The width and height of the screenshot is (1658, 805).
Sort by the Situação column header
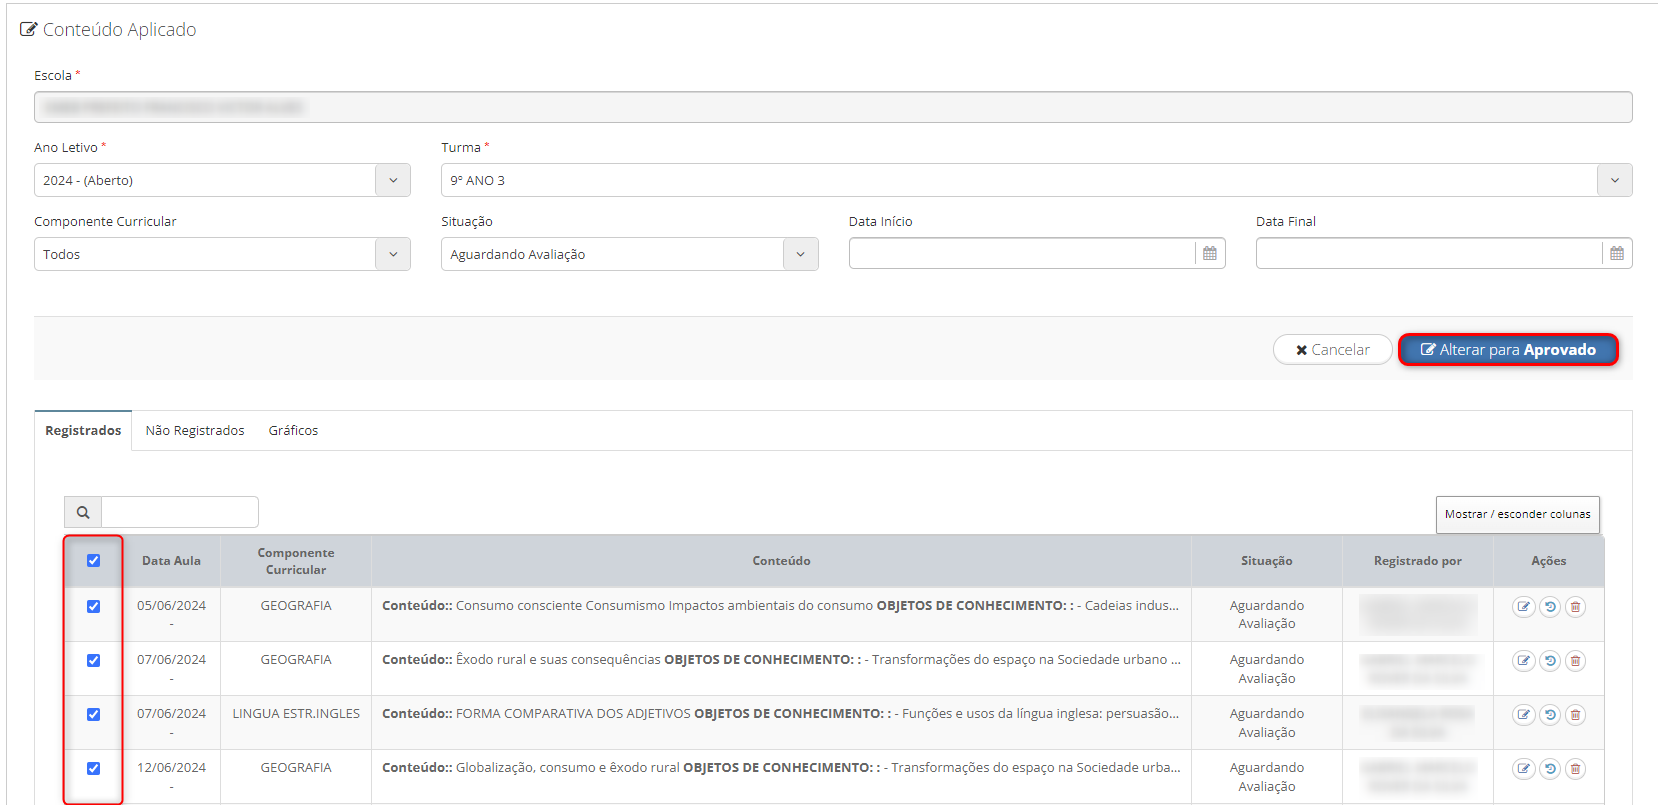[x=1267, y=561]
